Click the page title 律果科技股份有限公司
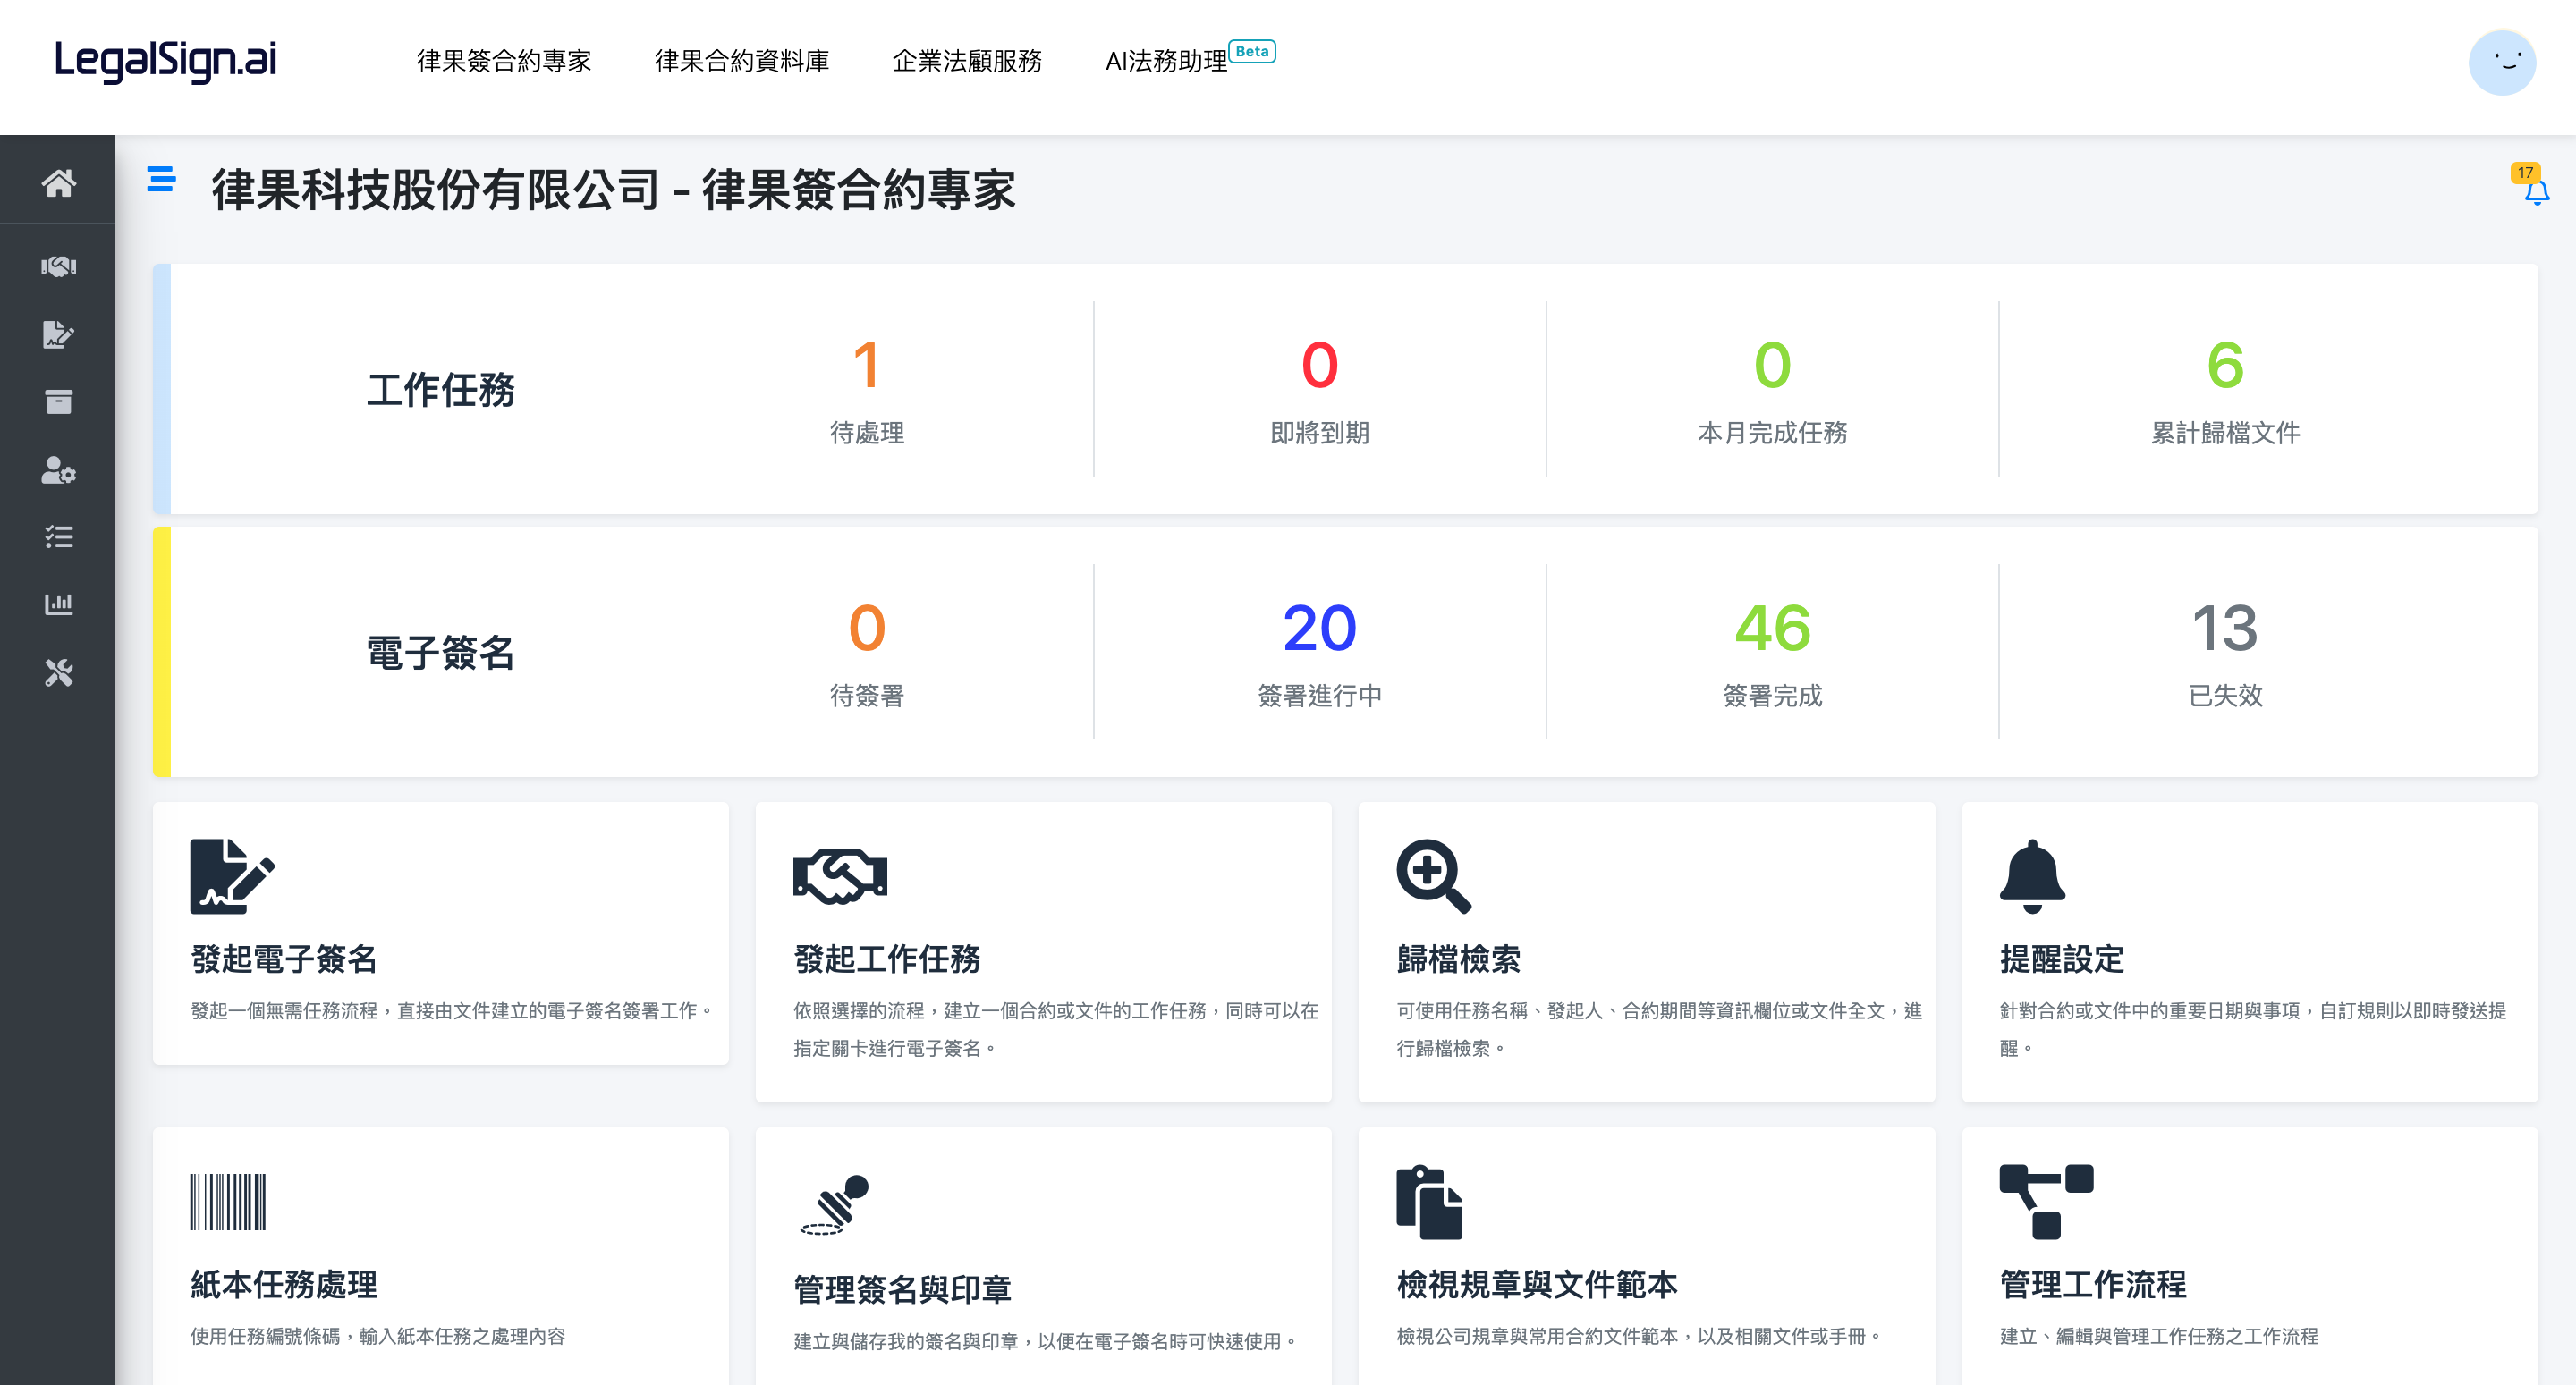This screenshot has width=2576, height=1385. click(x=435, y=189)
